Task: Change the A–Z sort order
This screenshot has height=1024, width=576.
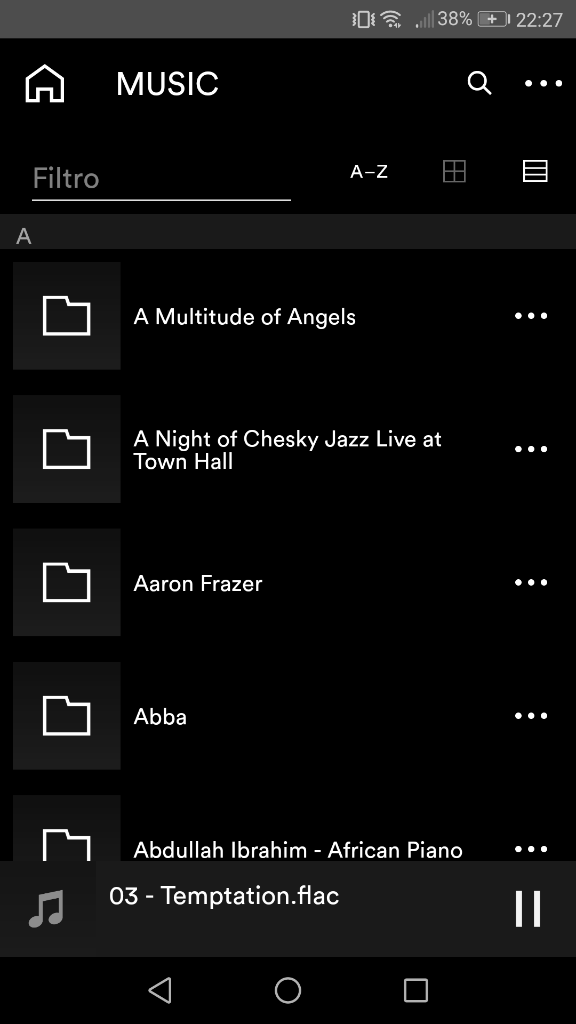Action: 369,172
